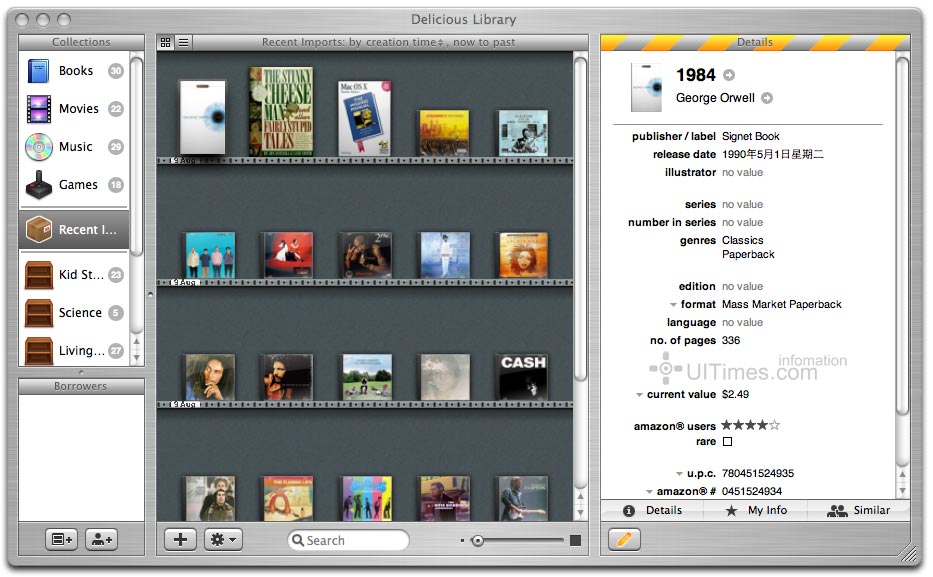
Task: Click the Mass Market Paperback format value
Action: pos(781,305)
